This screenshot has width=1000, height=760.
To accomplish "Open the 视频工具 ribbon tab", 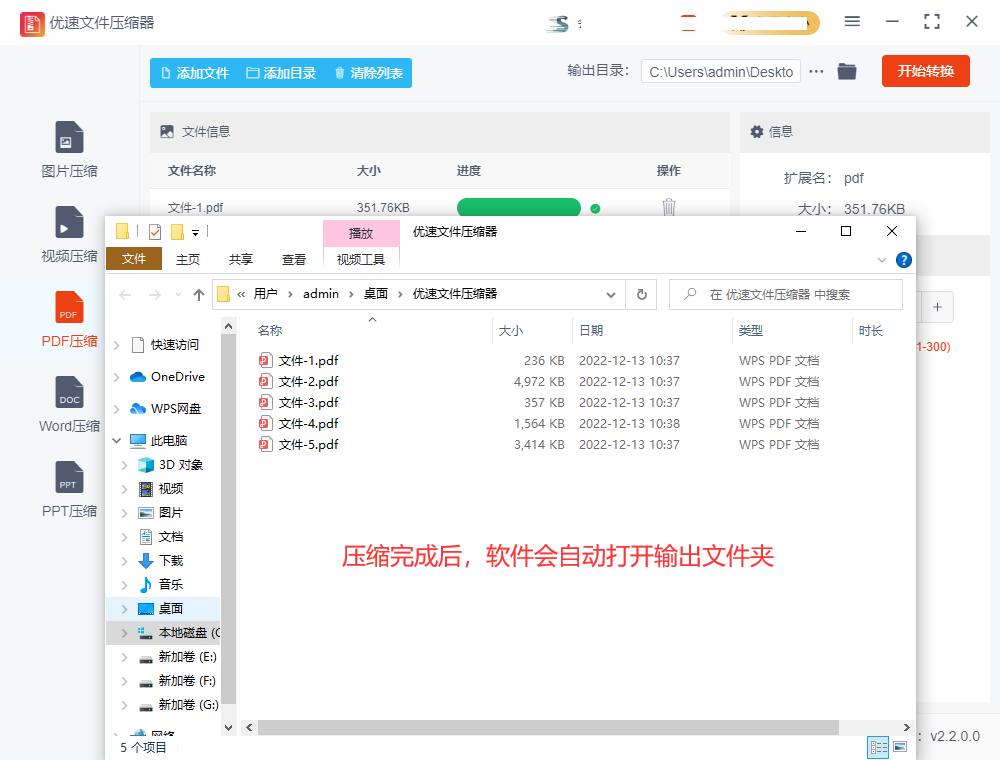I will [x=361, y=259].
